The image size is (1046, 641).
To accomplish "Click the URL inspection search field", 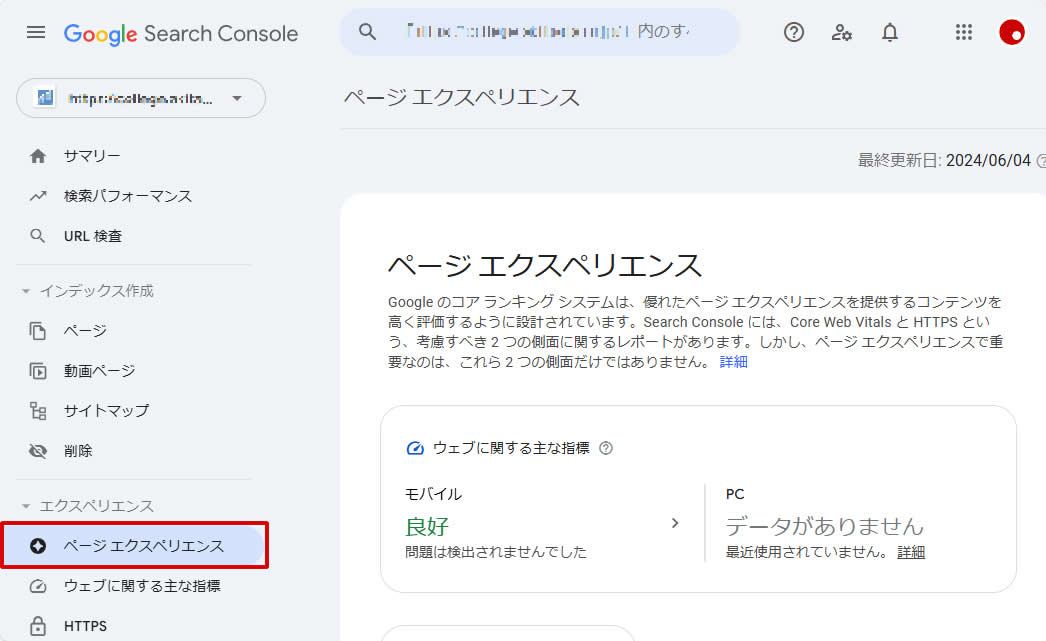I will point(550,32).
